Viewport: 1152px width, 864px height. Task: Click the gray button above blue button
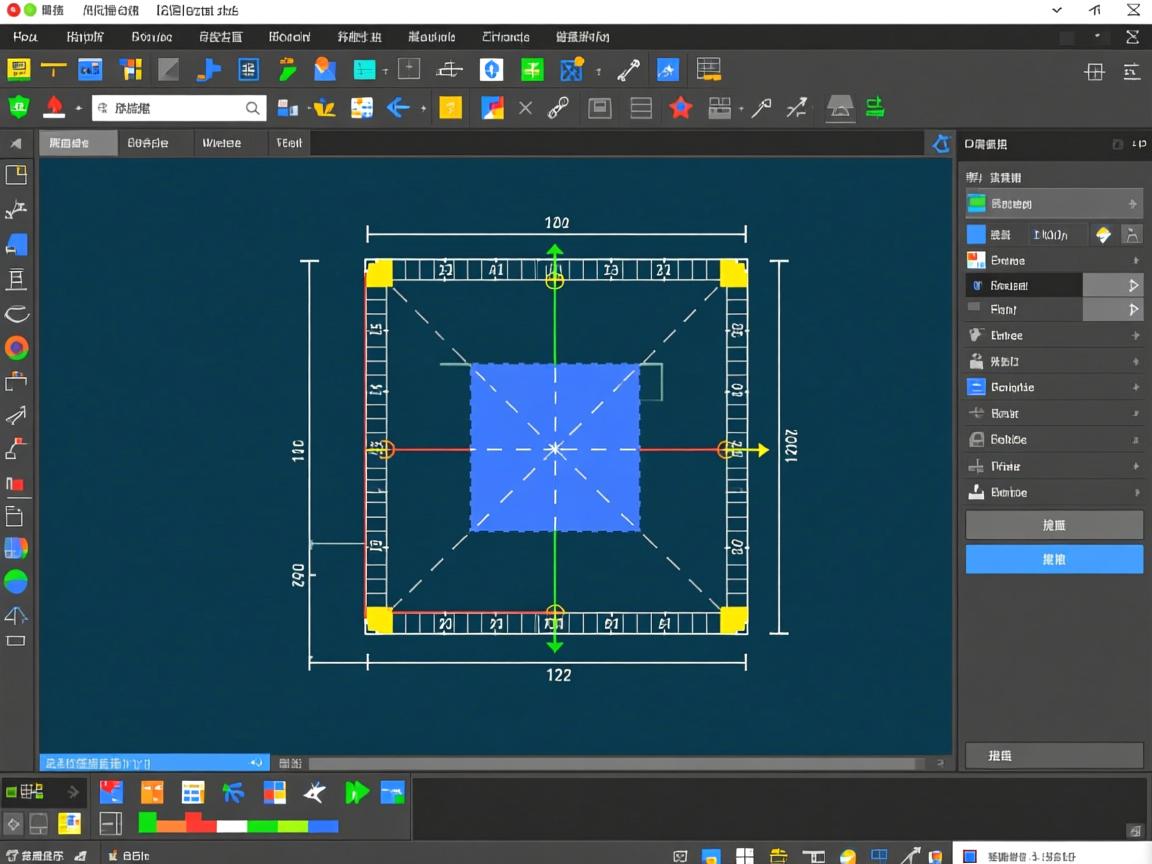[1054, 525]
